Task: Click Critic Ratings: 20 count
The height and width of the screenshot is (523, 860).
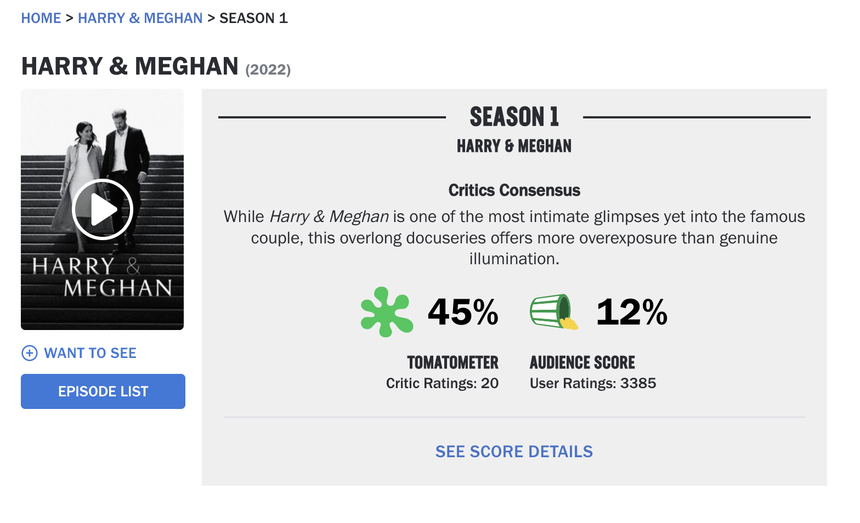Action: click(x=442, y=383)
